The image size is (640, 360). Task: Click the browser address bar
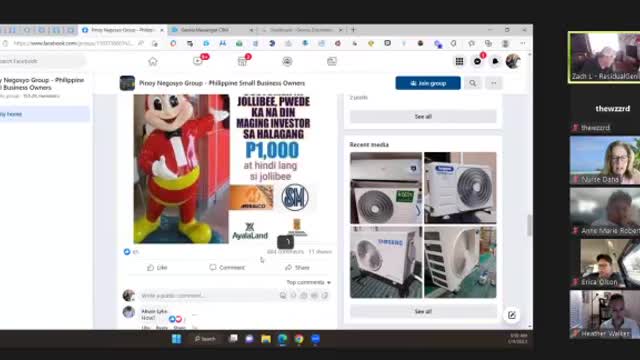[73, 43]
